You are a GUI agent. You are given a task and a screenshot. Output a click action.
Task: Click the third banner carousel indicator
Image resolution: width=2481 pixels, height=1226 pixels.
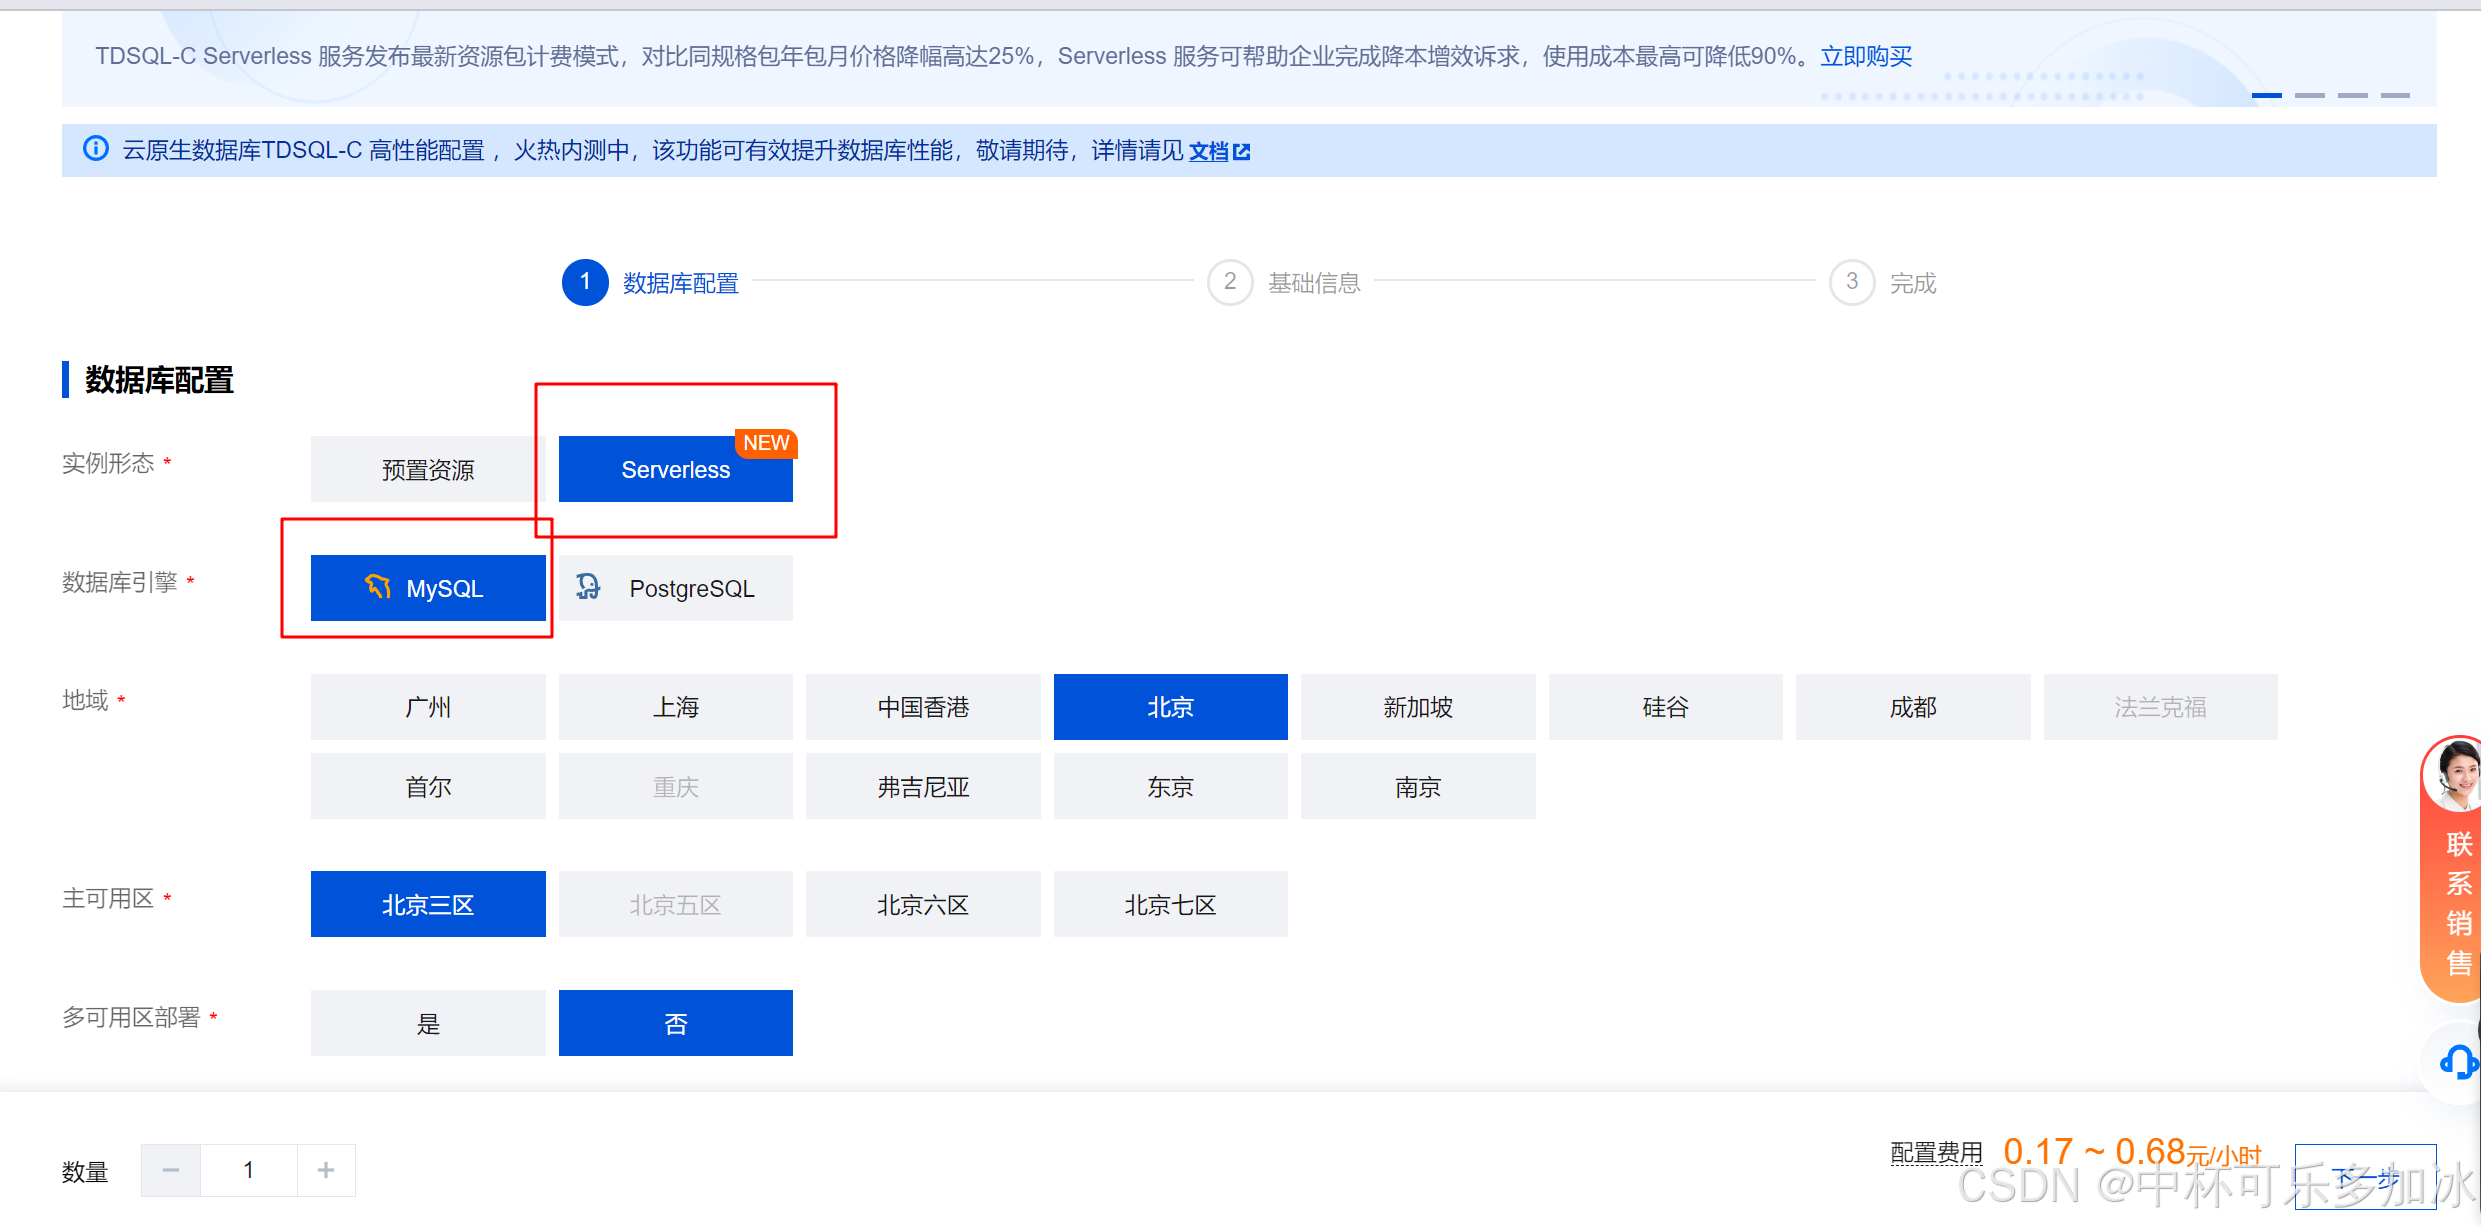(x=2353, y=95)
